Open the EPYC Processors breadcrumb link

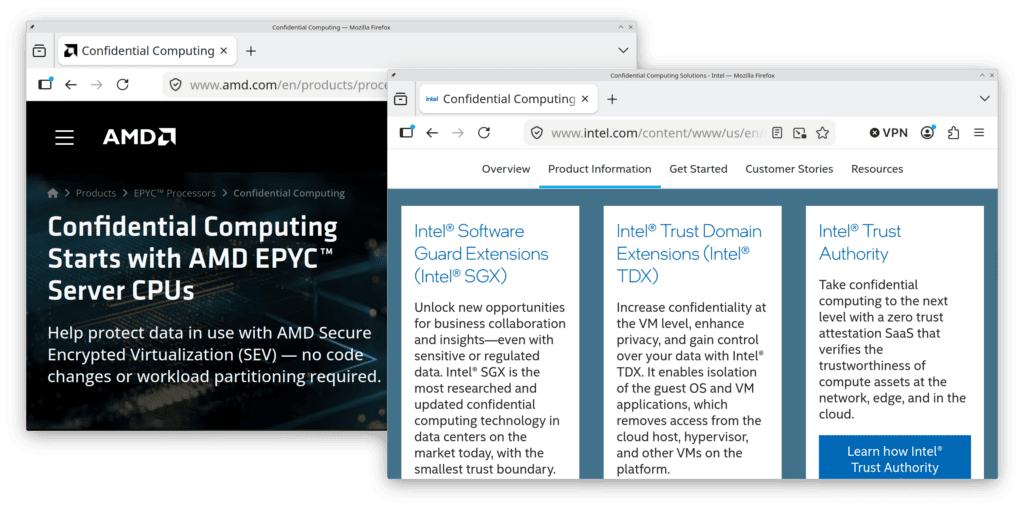coord(174,193)
